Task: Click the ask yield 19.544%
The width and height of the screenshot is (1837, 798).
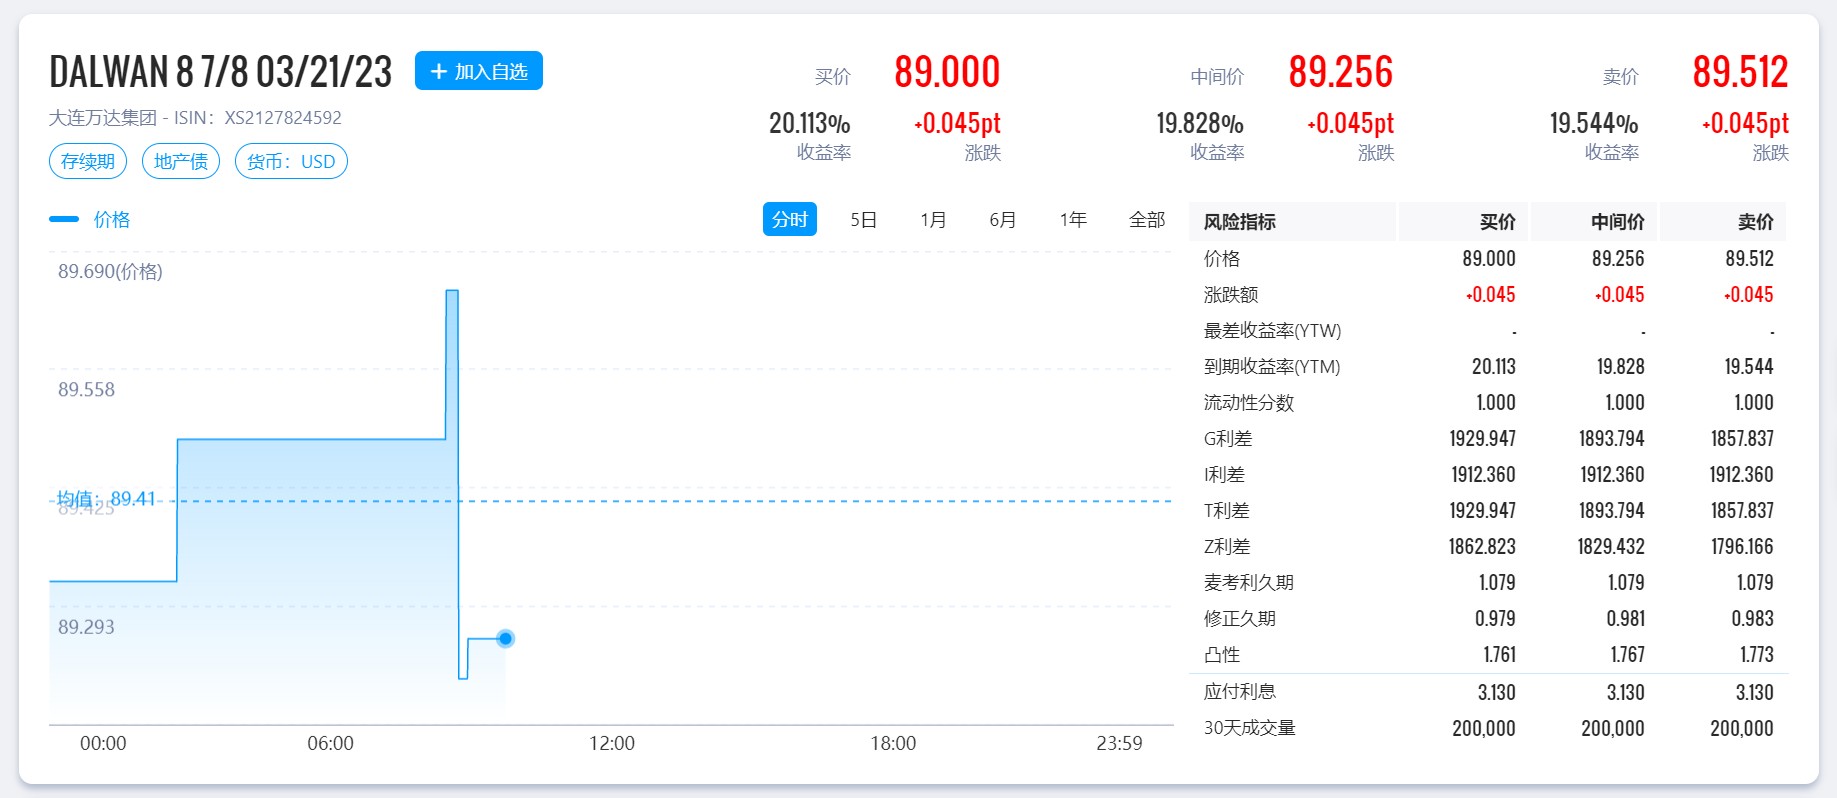Action: coord(1594,123)
